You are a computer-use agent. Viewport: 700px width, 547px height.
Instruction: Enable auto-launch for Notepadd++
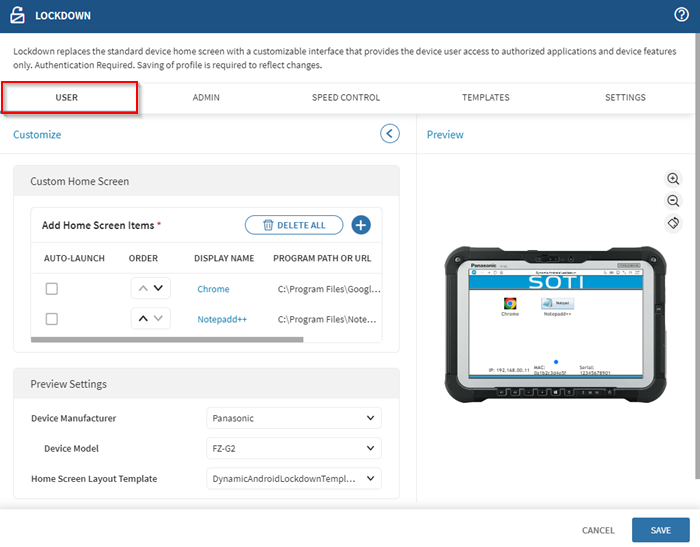pyautogui.click(x=52, y=319)
